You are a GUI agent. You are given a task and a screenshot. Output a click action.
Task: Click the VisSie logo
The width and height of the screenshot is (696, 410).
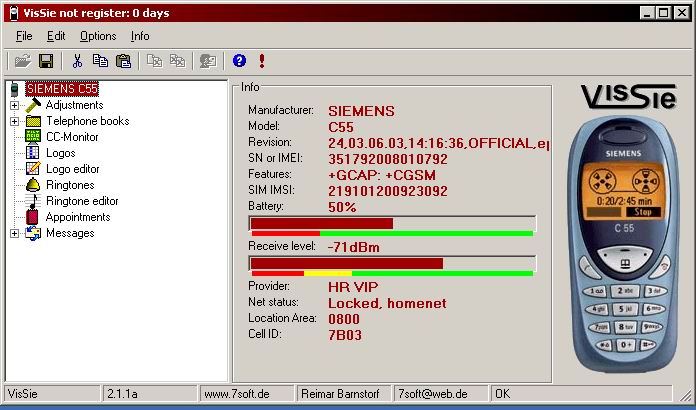click(x=629, y=97)
